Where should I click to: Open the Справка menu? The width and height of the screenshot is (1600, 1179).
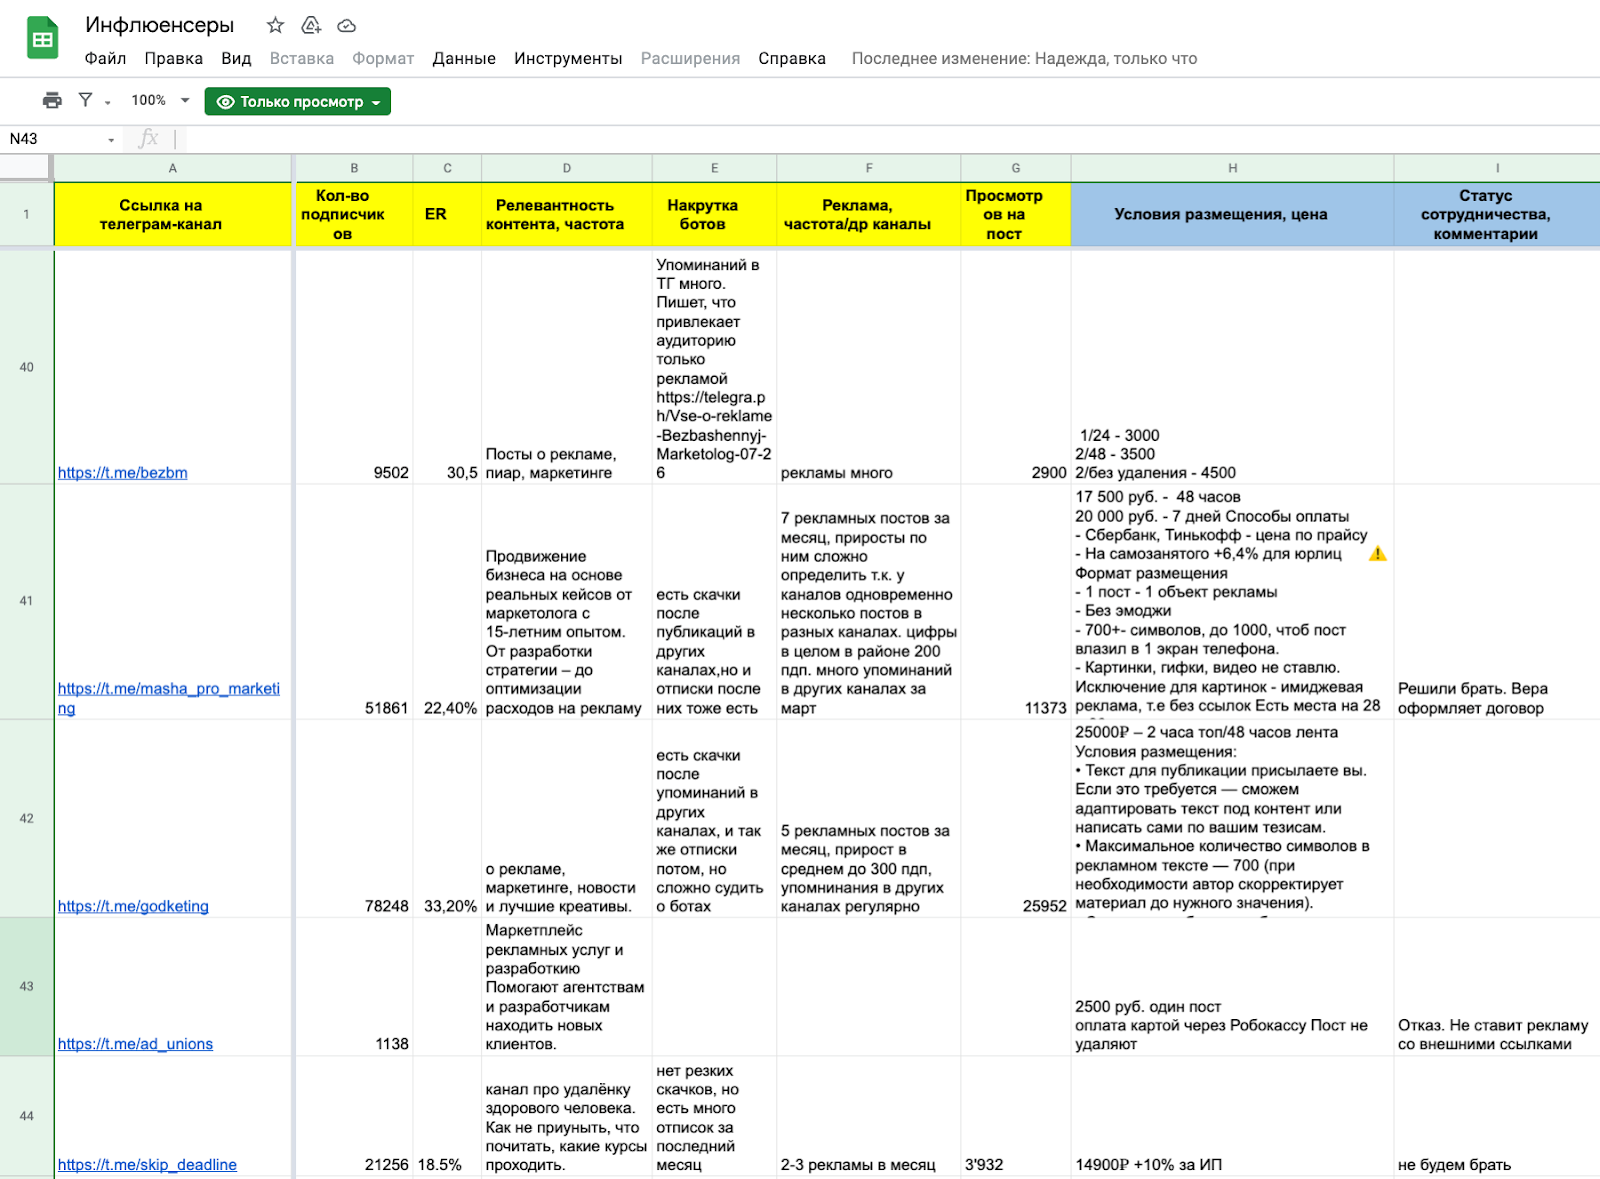[x=792, y=58]
